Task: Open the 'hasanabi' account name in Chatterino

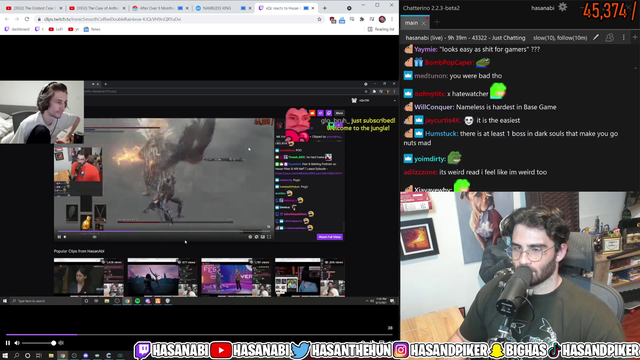Action: coord(542,8)
